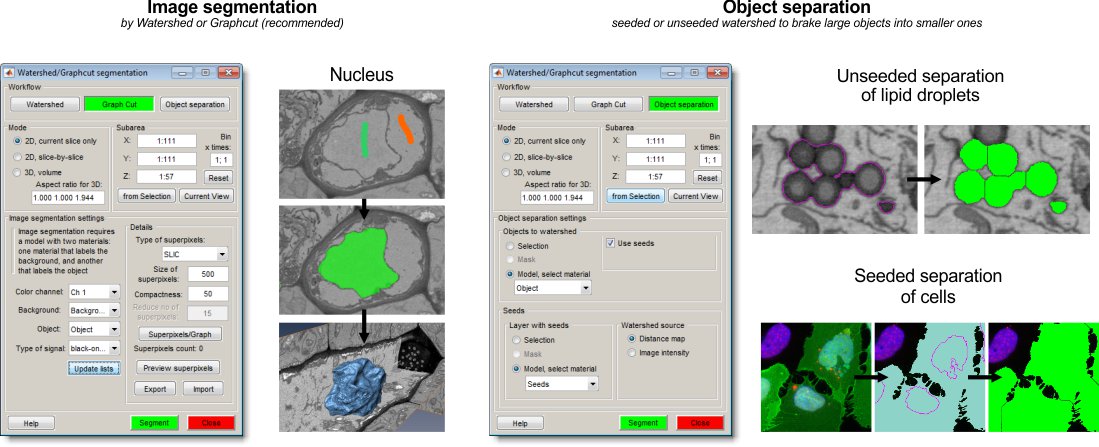Click the Compactness value field
This screenshot has width=1099, height=447.
pos(208,294)
